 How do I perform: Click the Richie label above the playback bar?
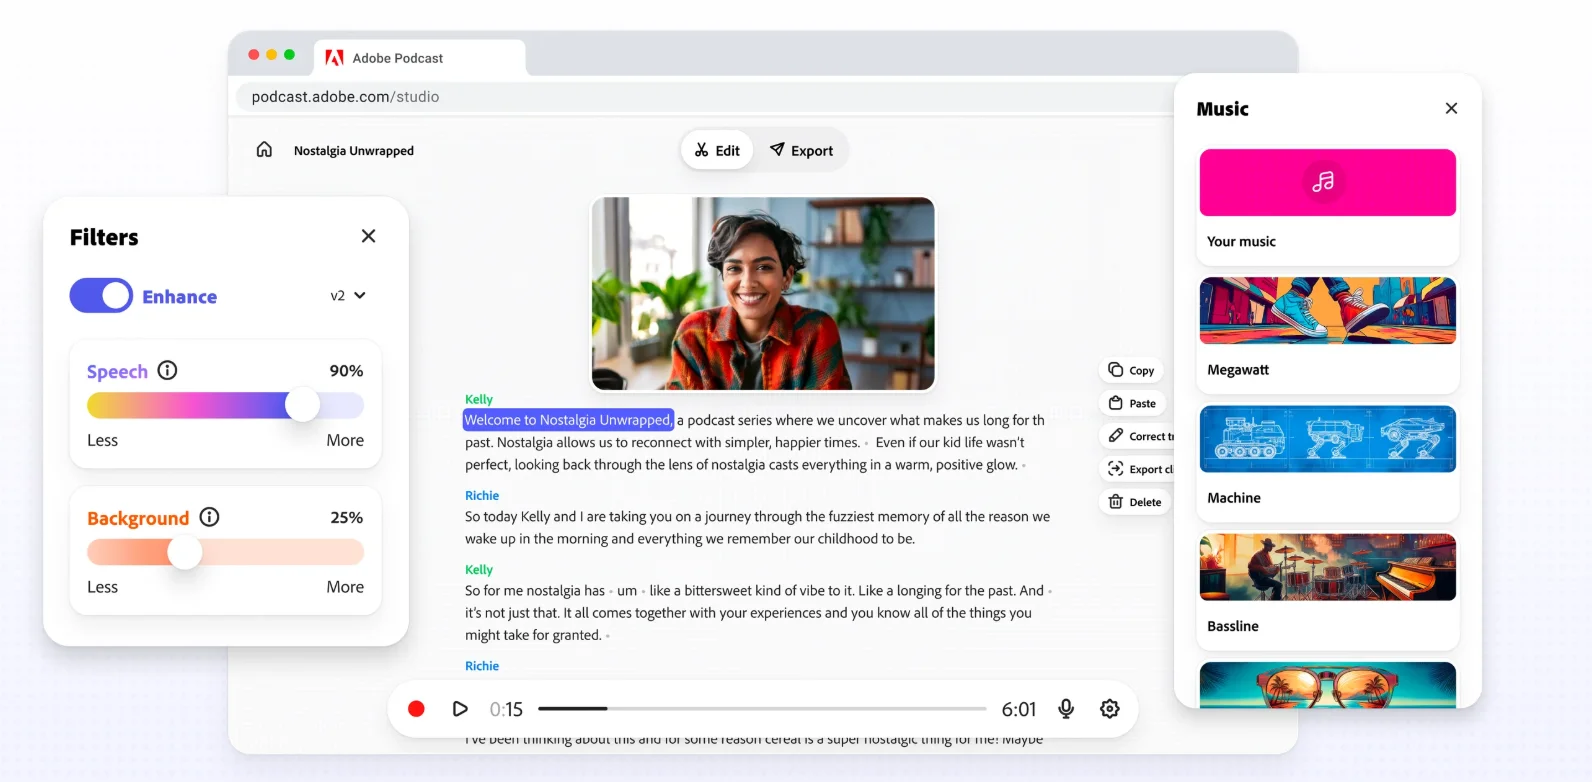coord(482,665)
